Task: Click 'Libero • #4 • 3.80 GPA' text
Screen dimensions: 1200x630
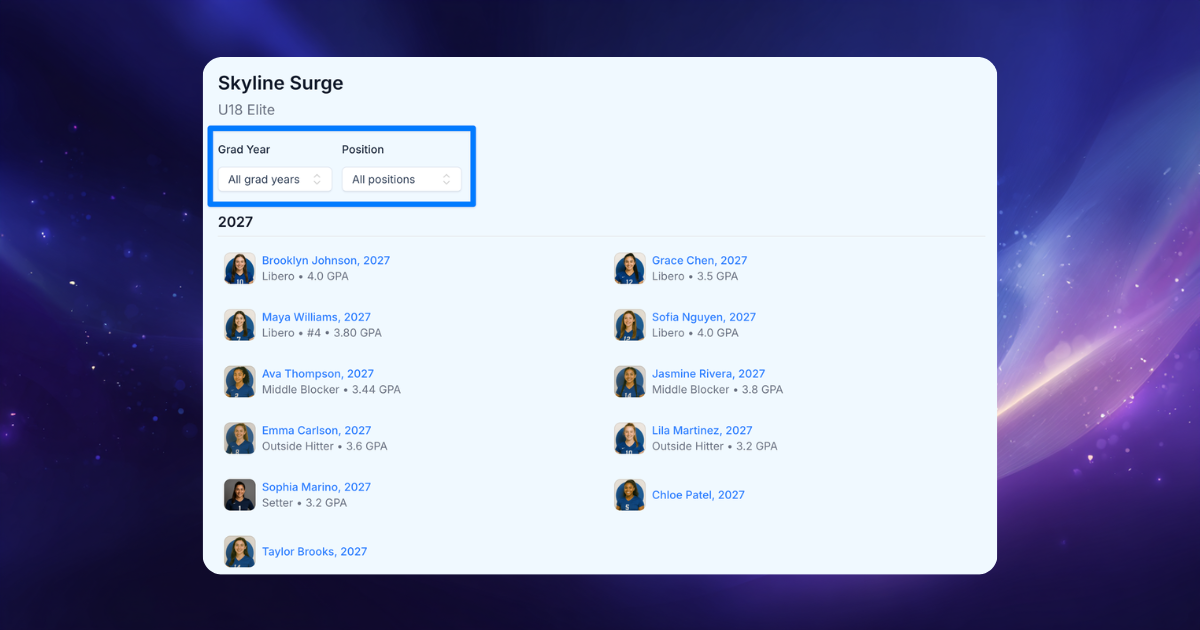Action: coord(322,333)
